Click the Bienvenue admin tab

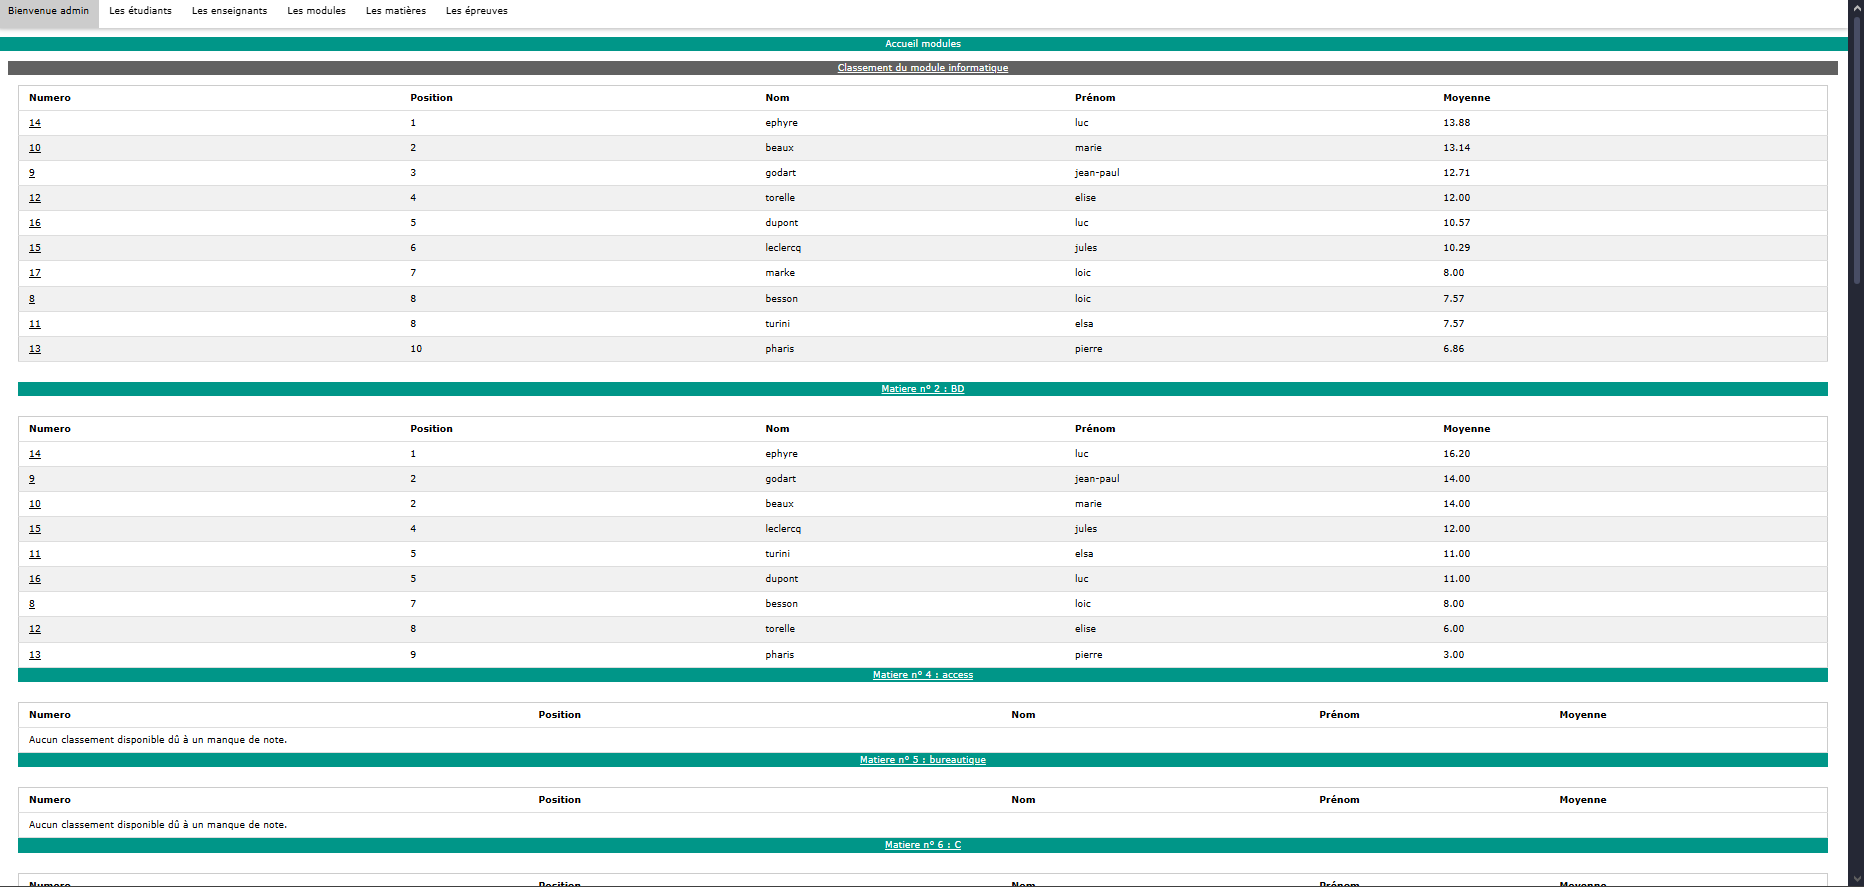click(48, 11)
